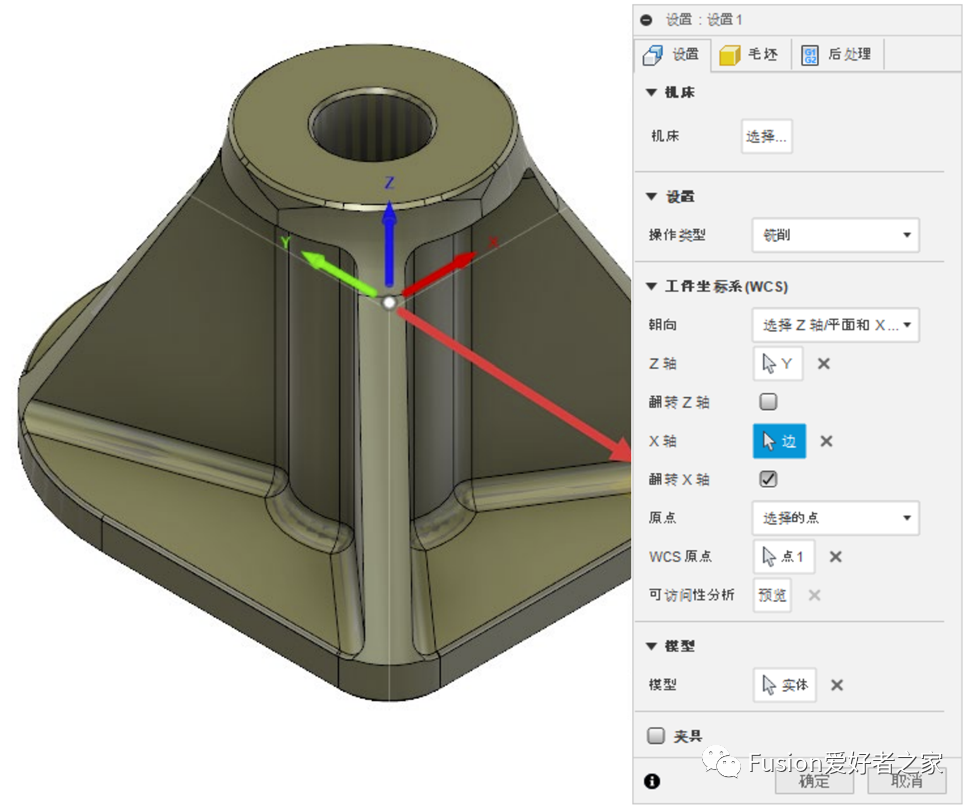Open the 操作类型 dropdown
Image resolution: width=975 pixels, height=806 pixels.
coord(835,236)
